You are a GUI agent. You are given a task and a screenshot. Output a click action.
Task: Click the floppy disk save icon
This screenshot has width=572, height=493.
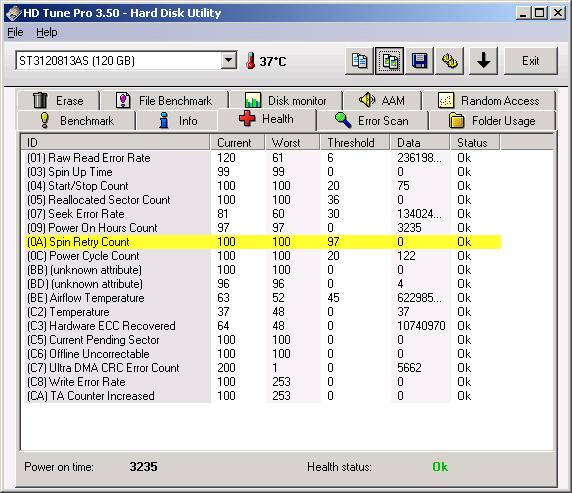pos(420,61)
